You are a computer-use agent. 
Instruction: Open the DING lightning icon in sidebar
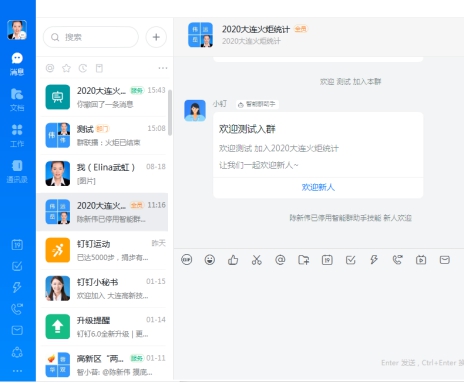coord(17,287)
